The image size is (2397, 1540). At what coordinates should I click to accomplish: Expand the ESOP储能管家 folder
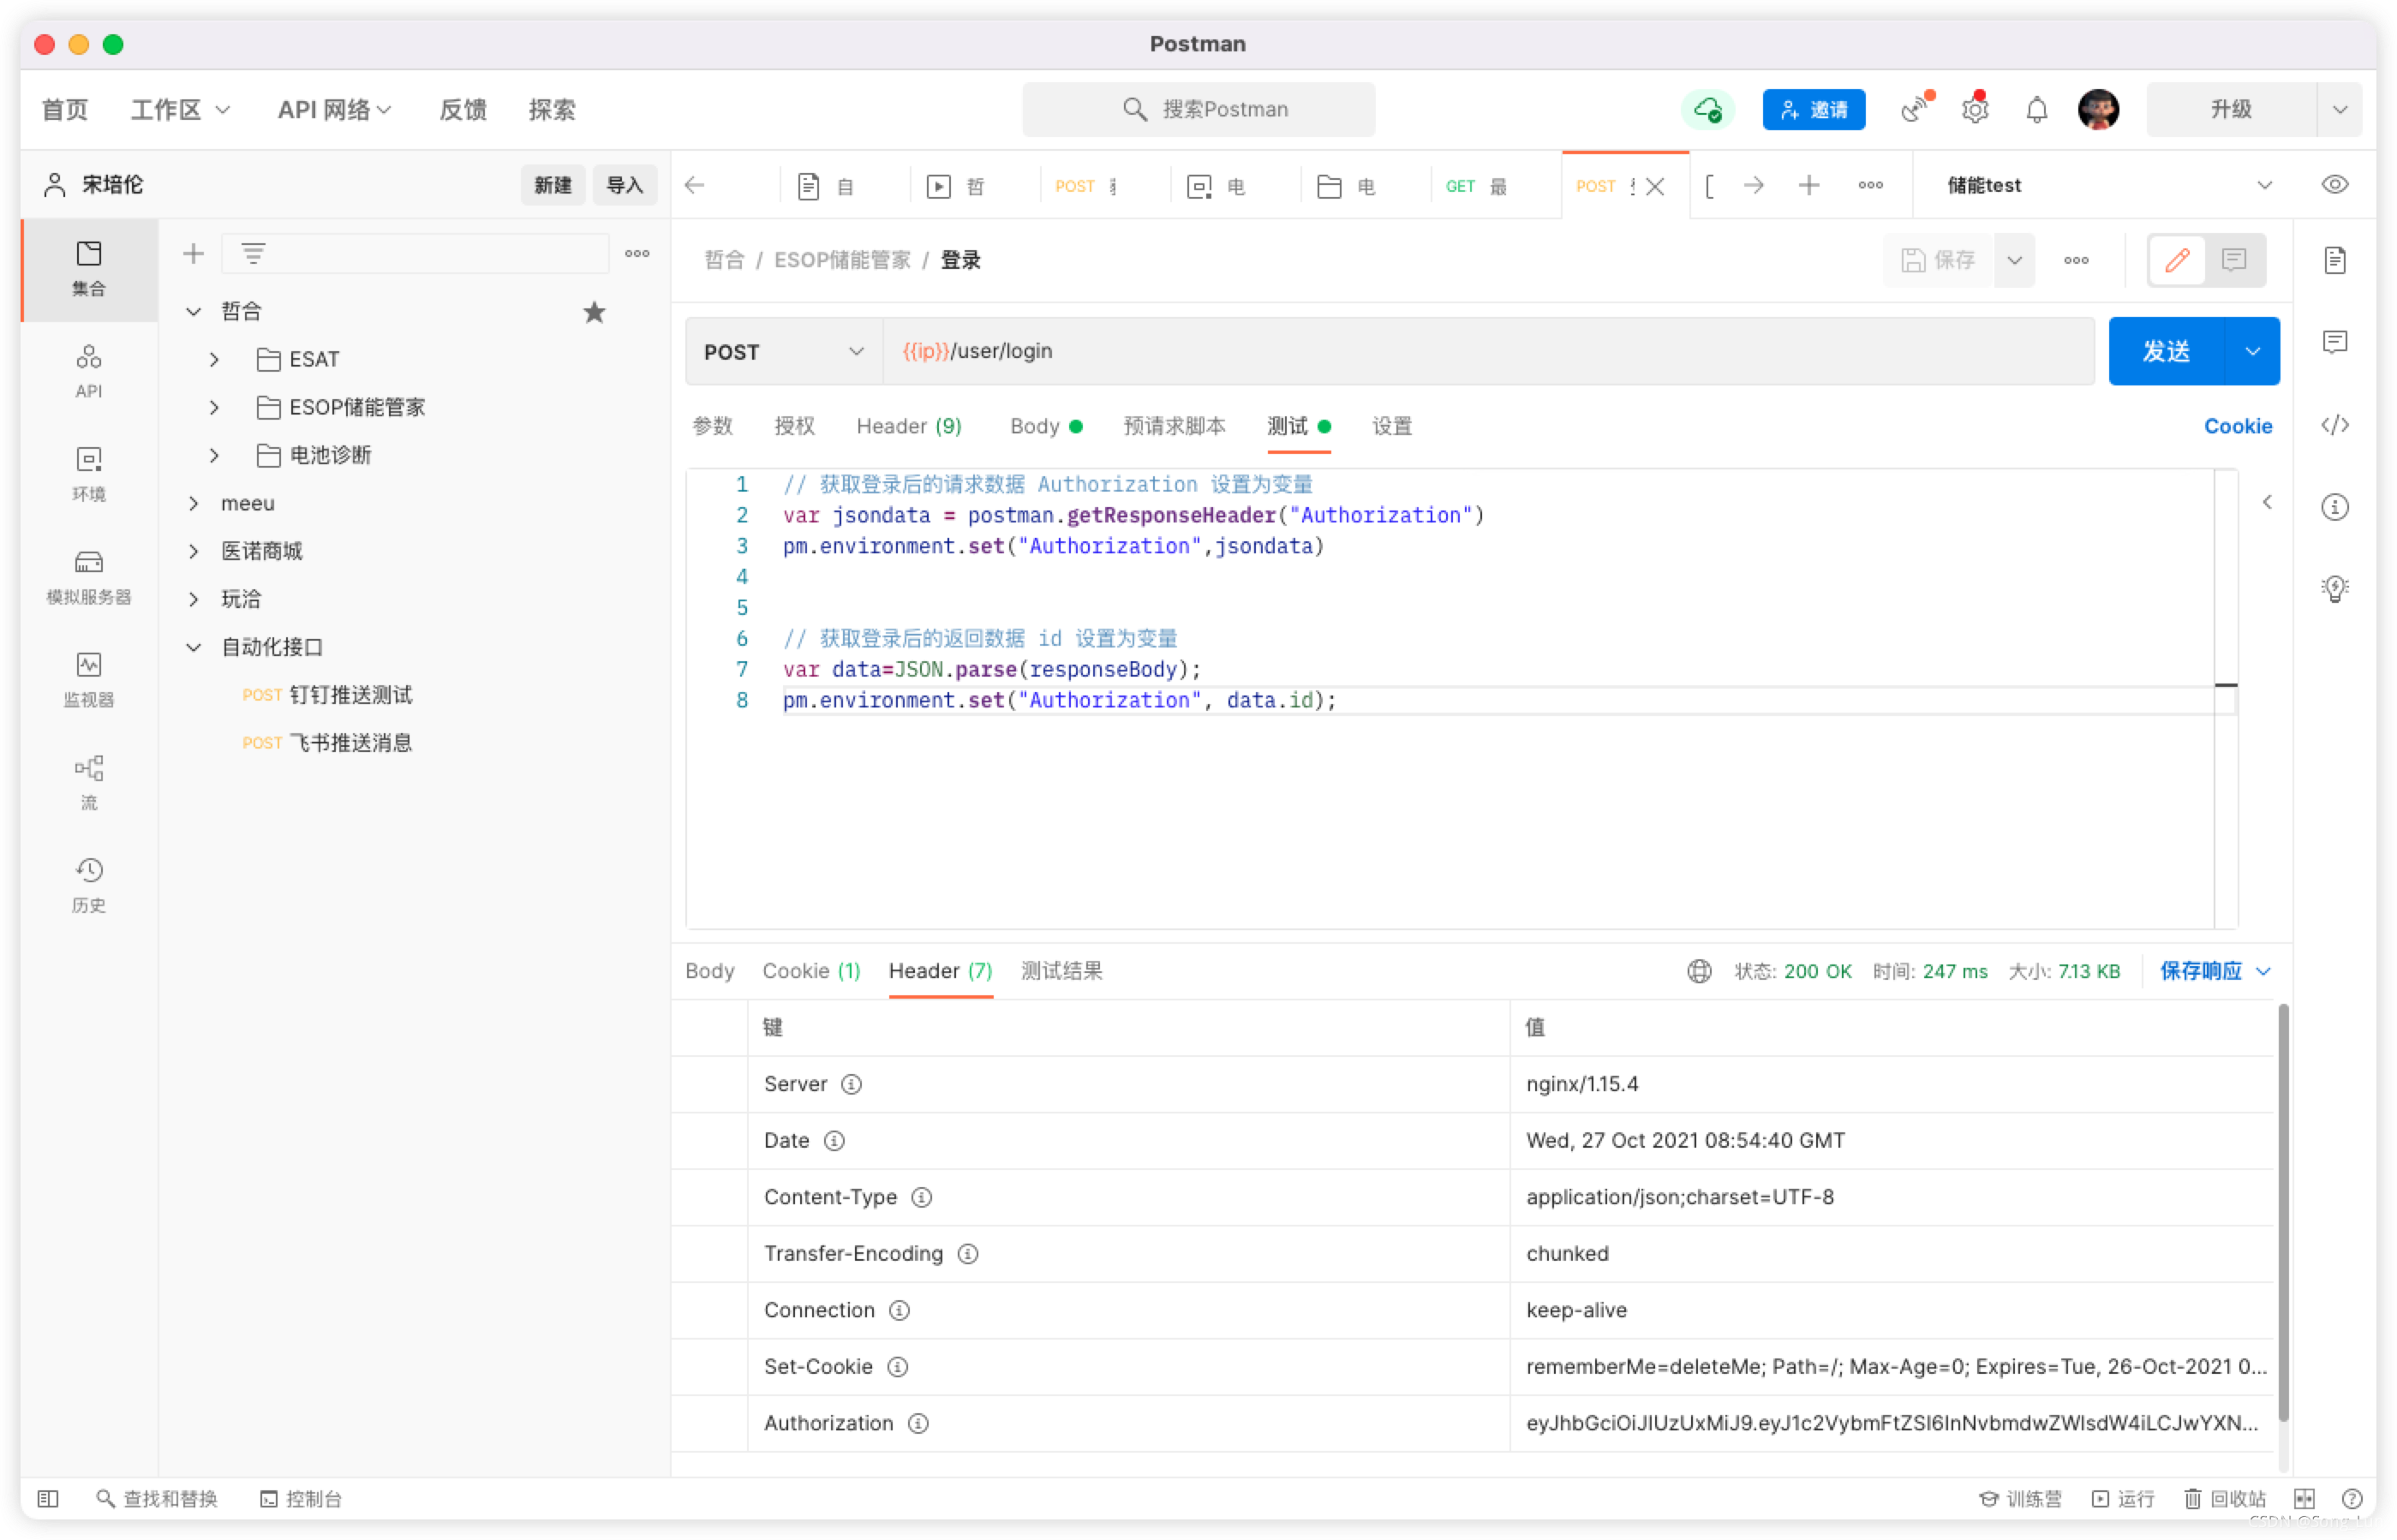click(x=214, y=407)
